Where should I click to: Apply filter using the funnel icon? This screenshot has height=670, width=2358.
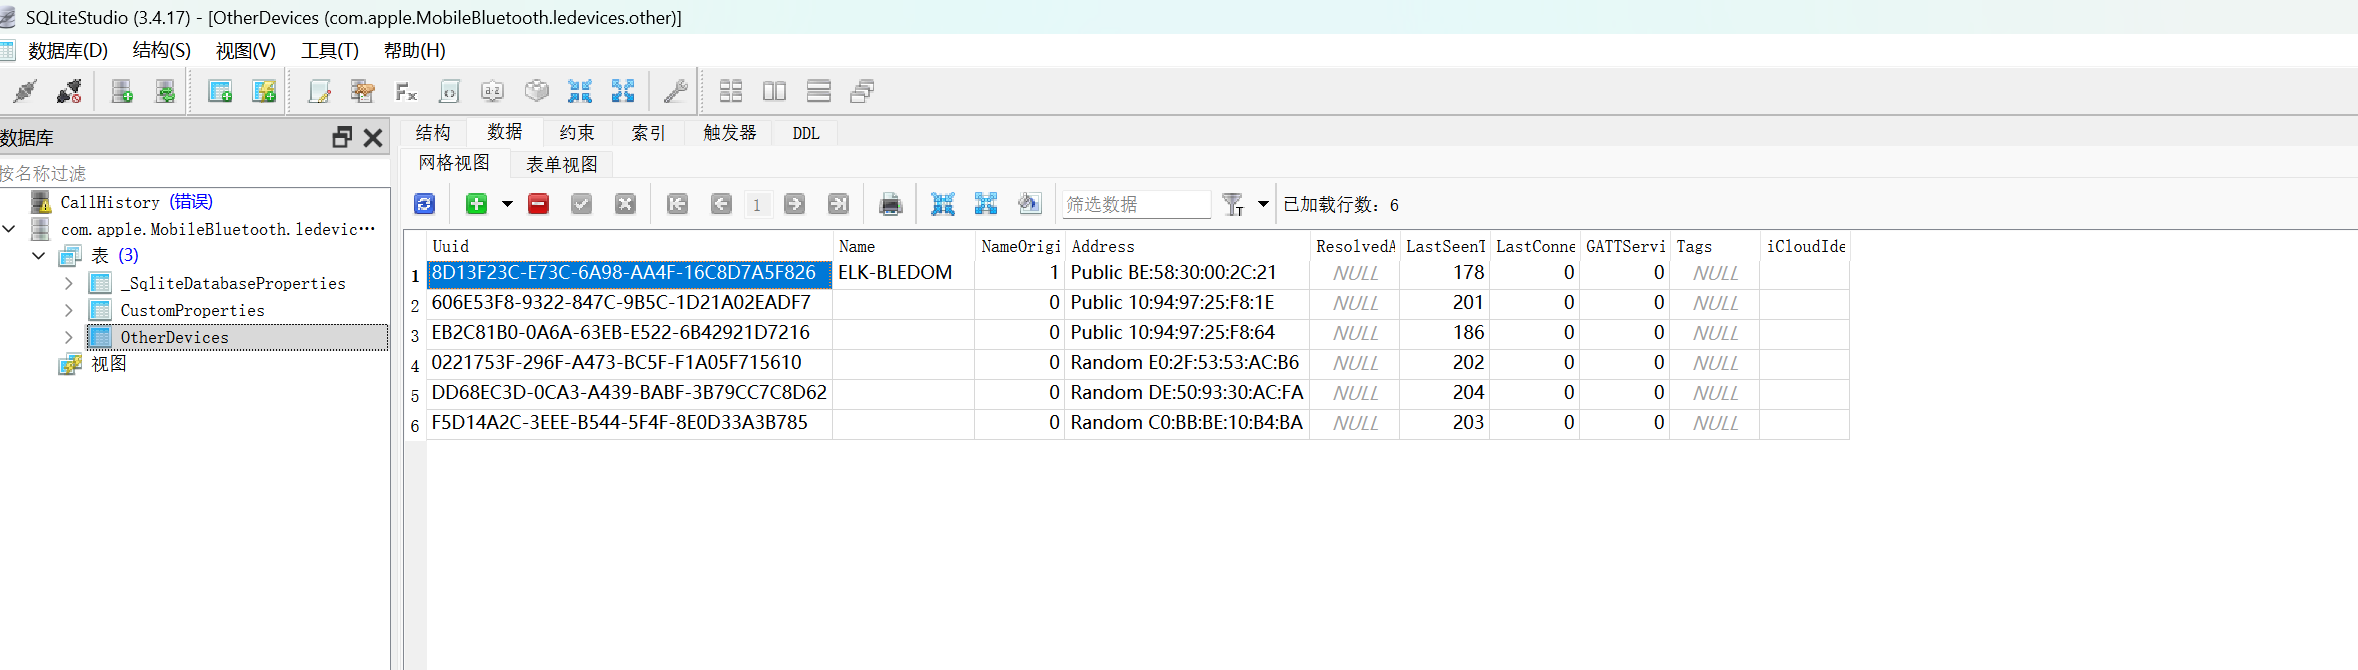point(1233,204)
